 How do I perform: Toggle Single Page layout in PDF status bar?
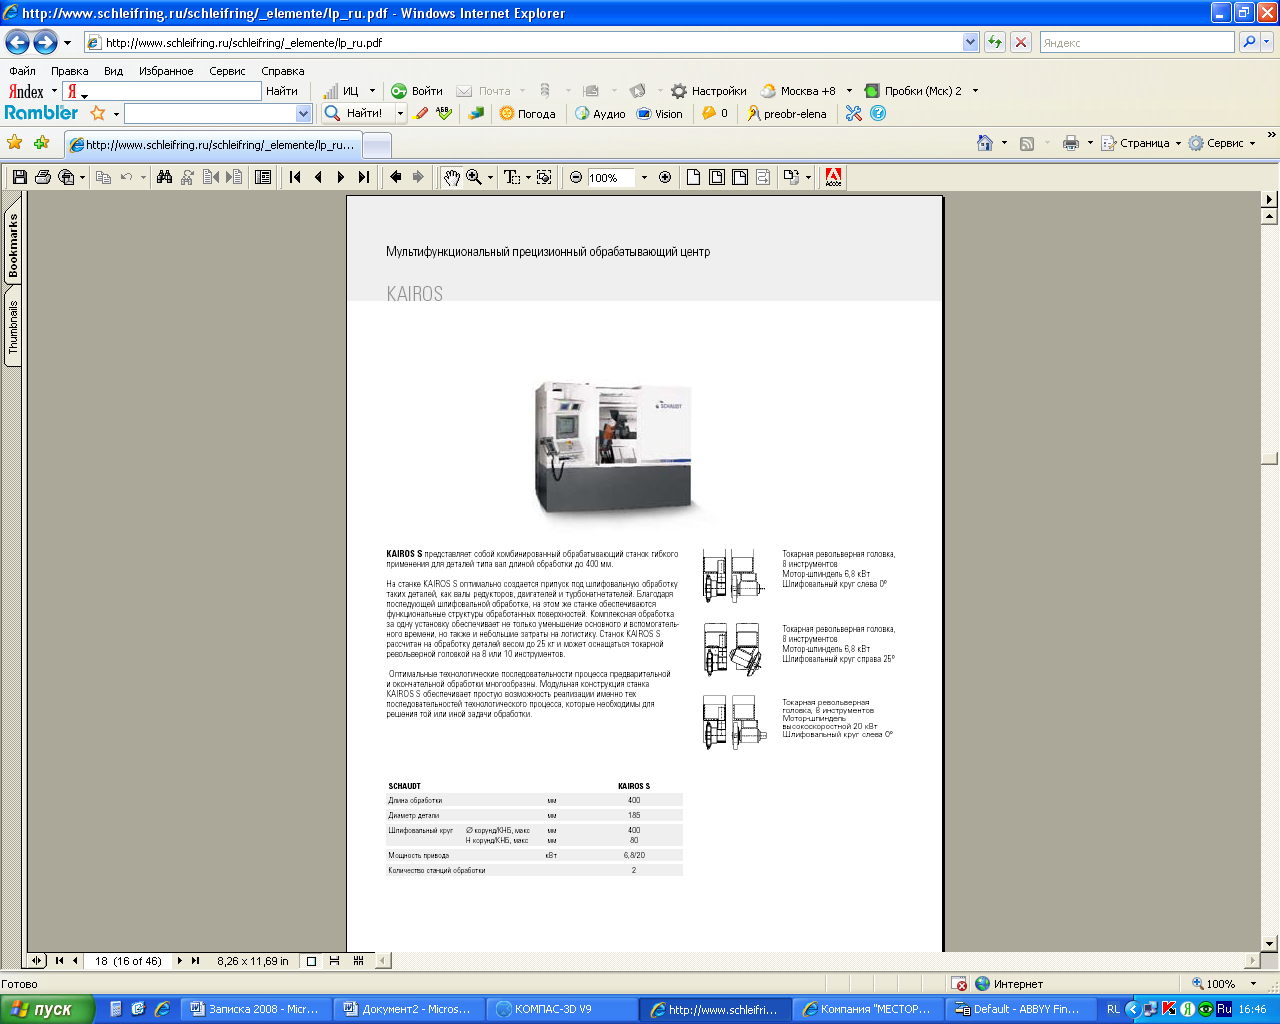click(311, 961)
